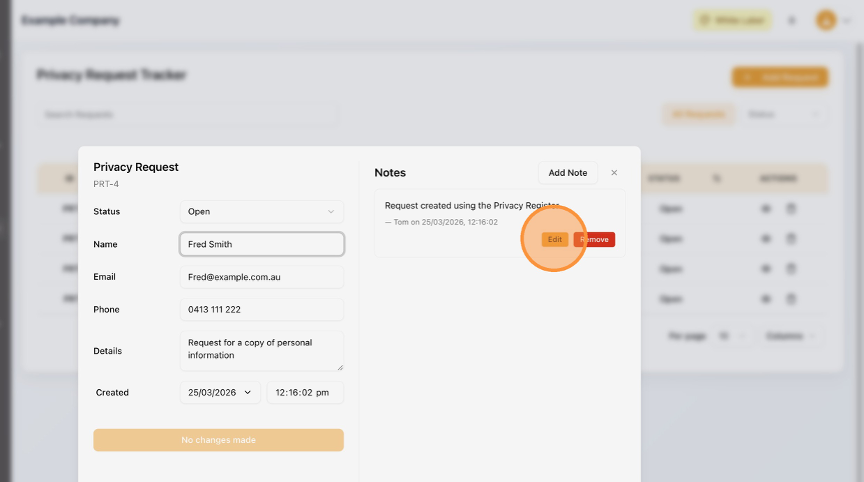Focus the Phone number field
Image resolution: width=864 pixels, height=482 pixels.
(x=261, y=310)
